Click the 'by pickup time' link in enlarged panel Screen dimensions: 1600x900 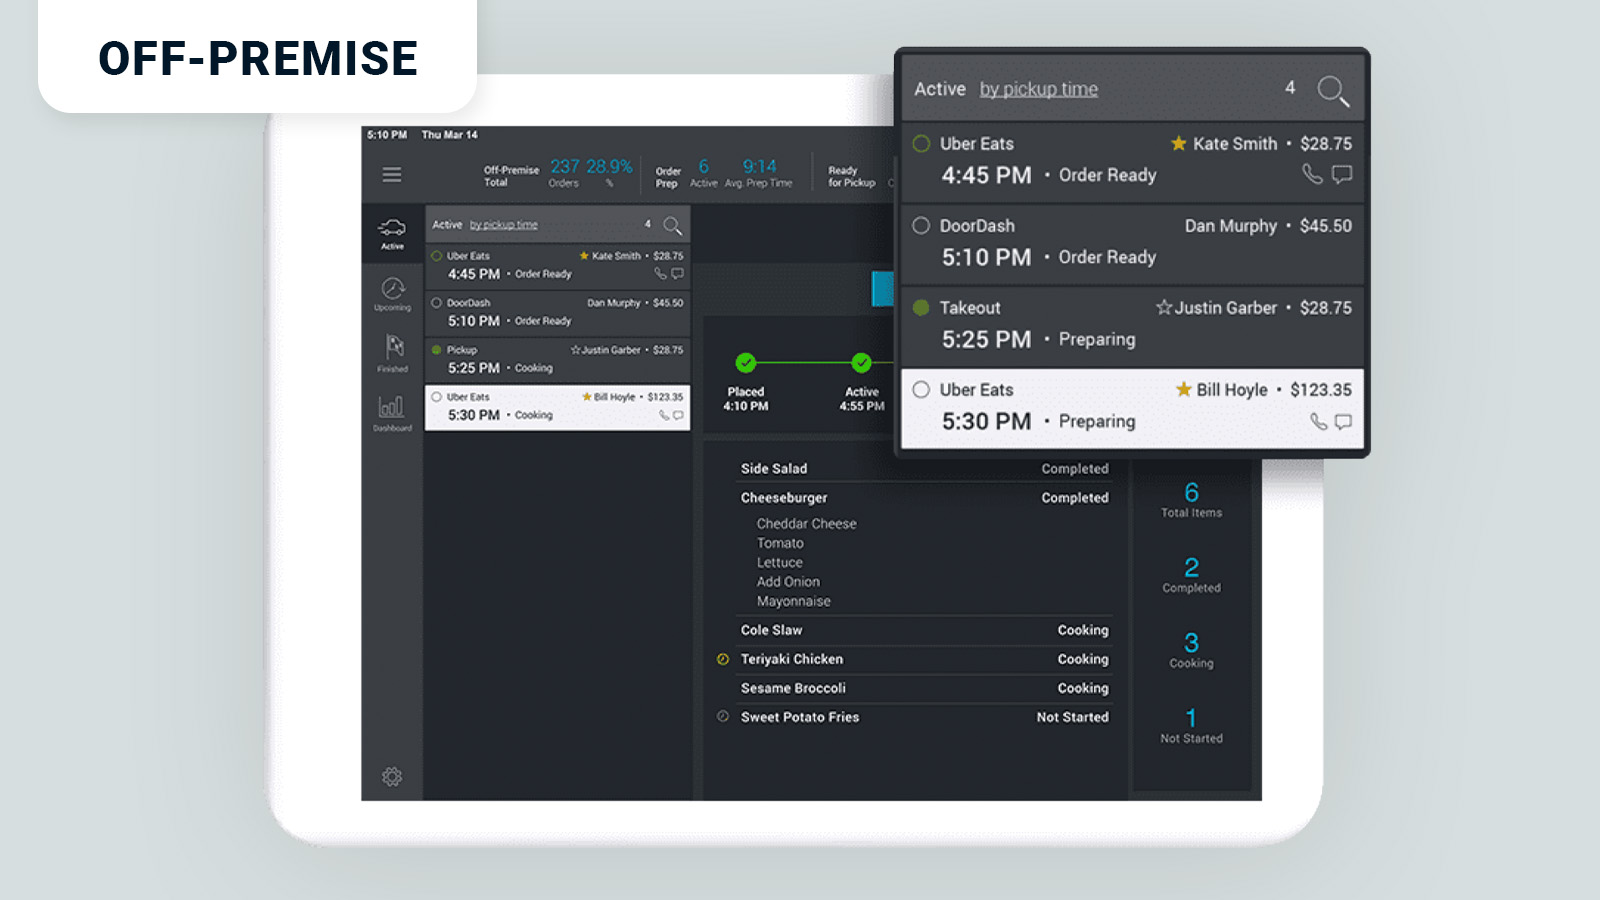[1039, 89]
